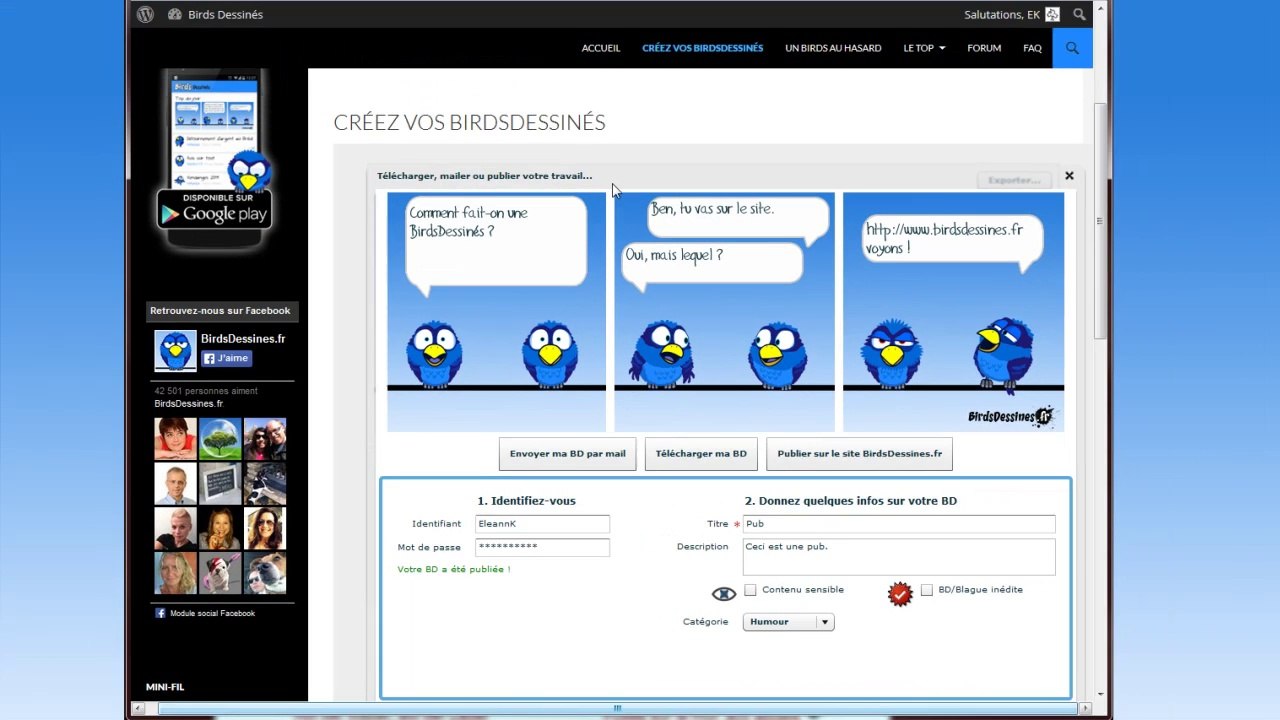The height and width of the screenshot is (720, 1280).
Task: Click the WordPress logo icon
Action: point(145,14)
